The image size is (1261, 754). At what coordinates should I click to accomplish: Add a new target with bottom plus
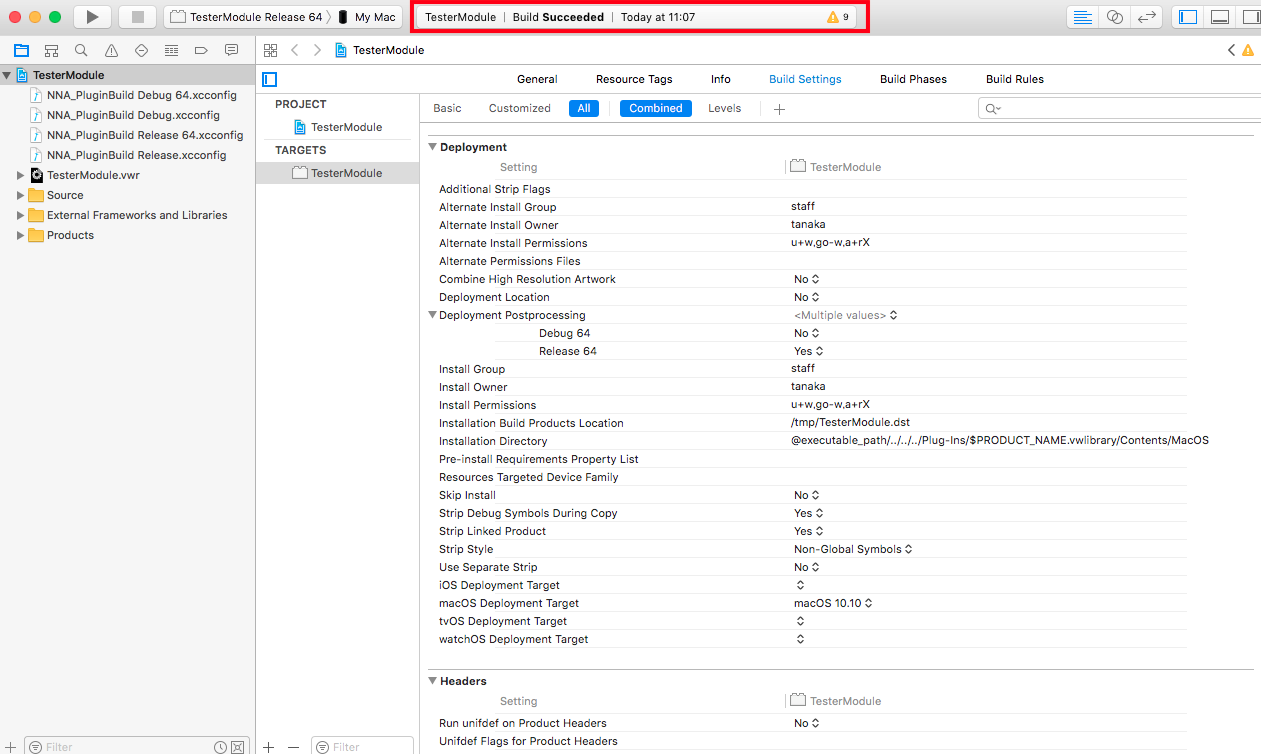tap(268, 747)
